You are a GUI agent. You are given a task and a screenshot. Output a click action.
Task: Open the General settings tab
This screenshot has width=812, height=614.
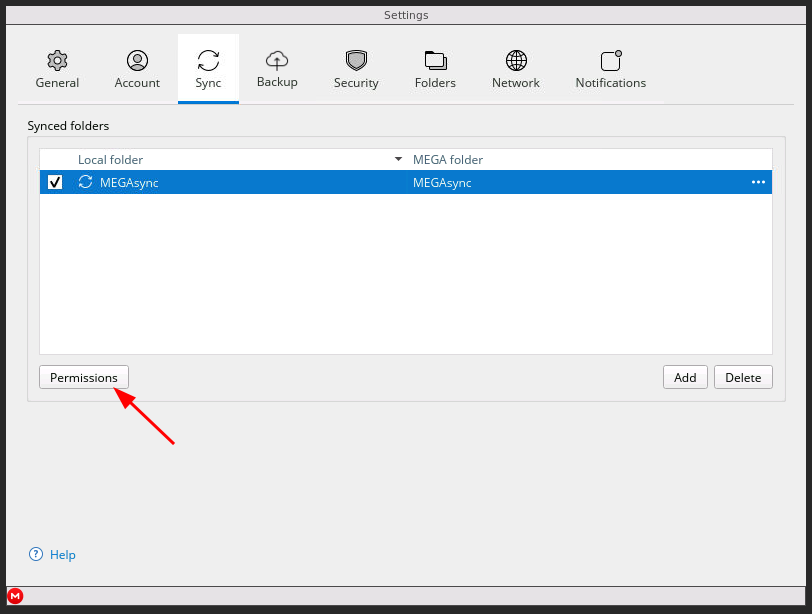pos(57,69)
